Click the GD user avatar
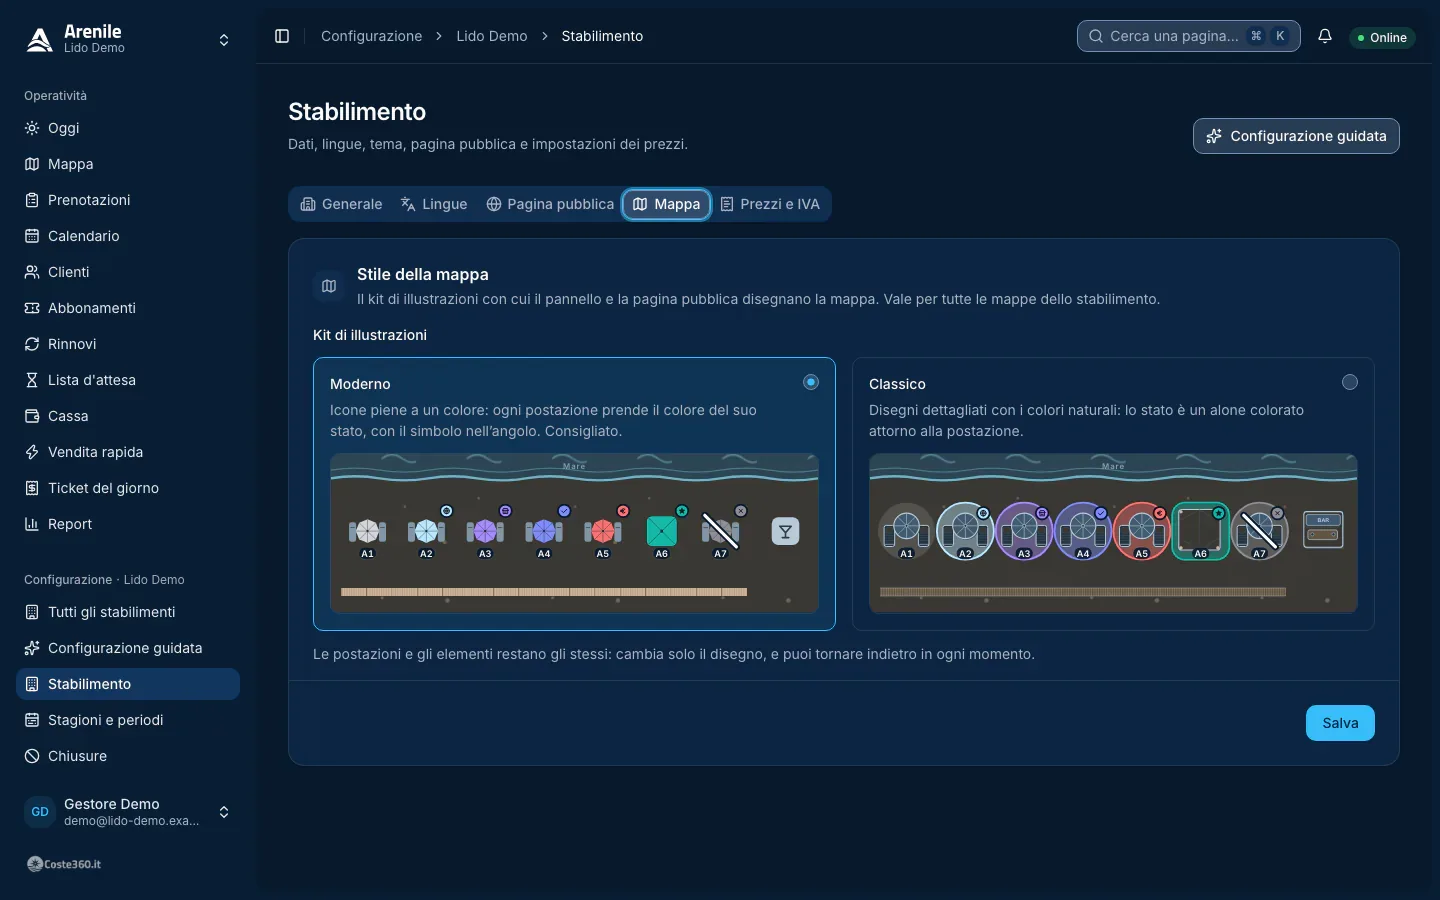 point(40,812)
